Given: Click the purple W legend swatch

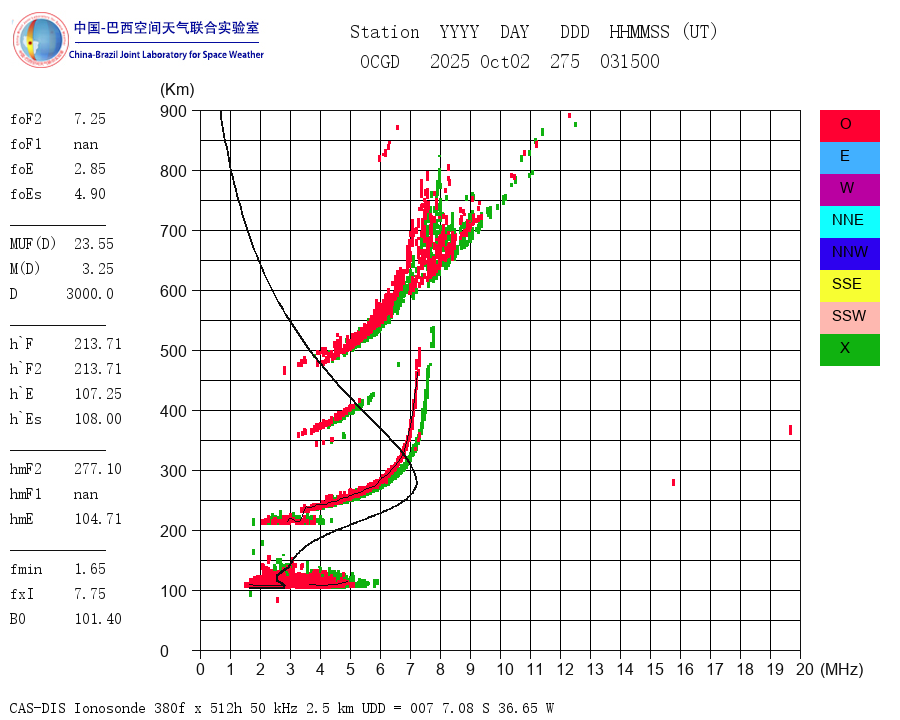Looking at the screenshot, I should coord(849,190).
